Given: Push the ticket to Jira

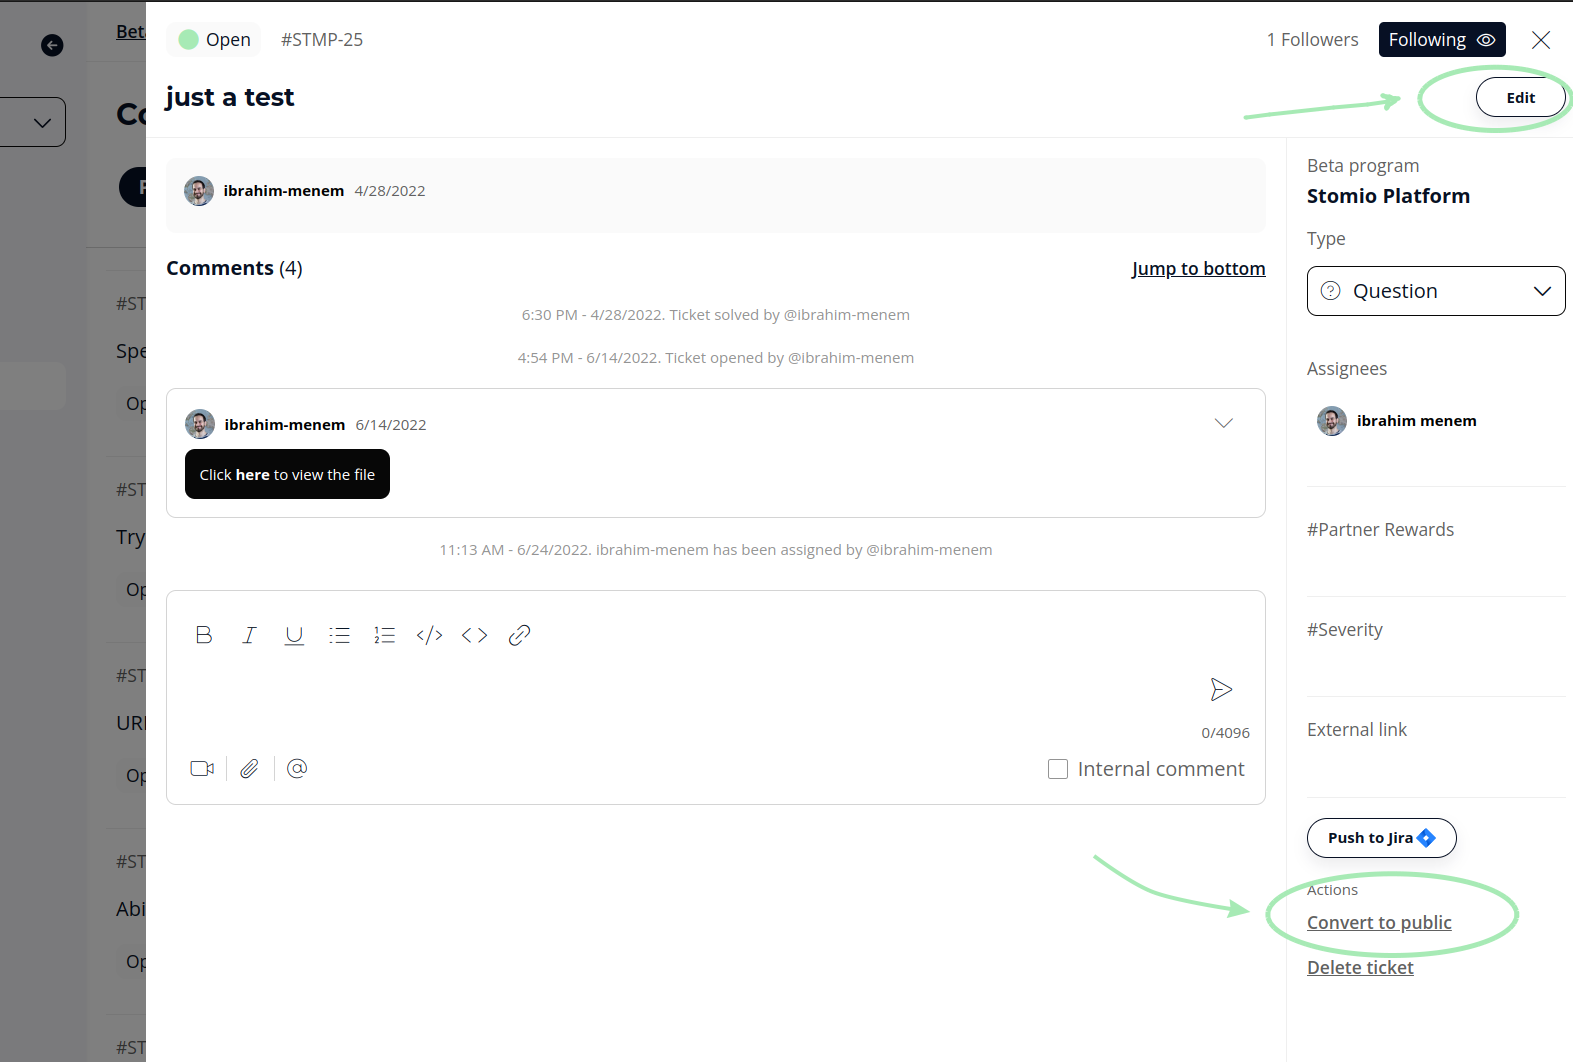Looking at the screenshot, I should coord(1381,838).
